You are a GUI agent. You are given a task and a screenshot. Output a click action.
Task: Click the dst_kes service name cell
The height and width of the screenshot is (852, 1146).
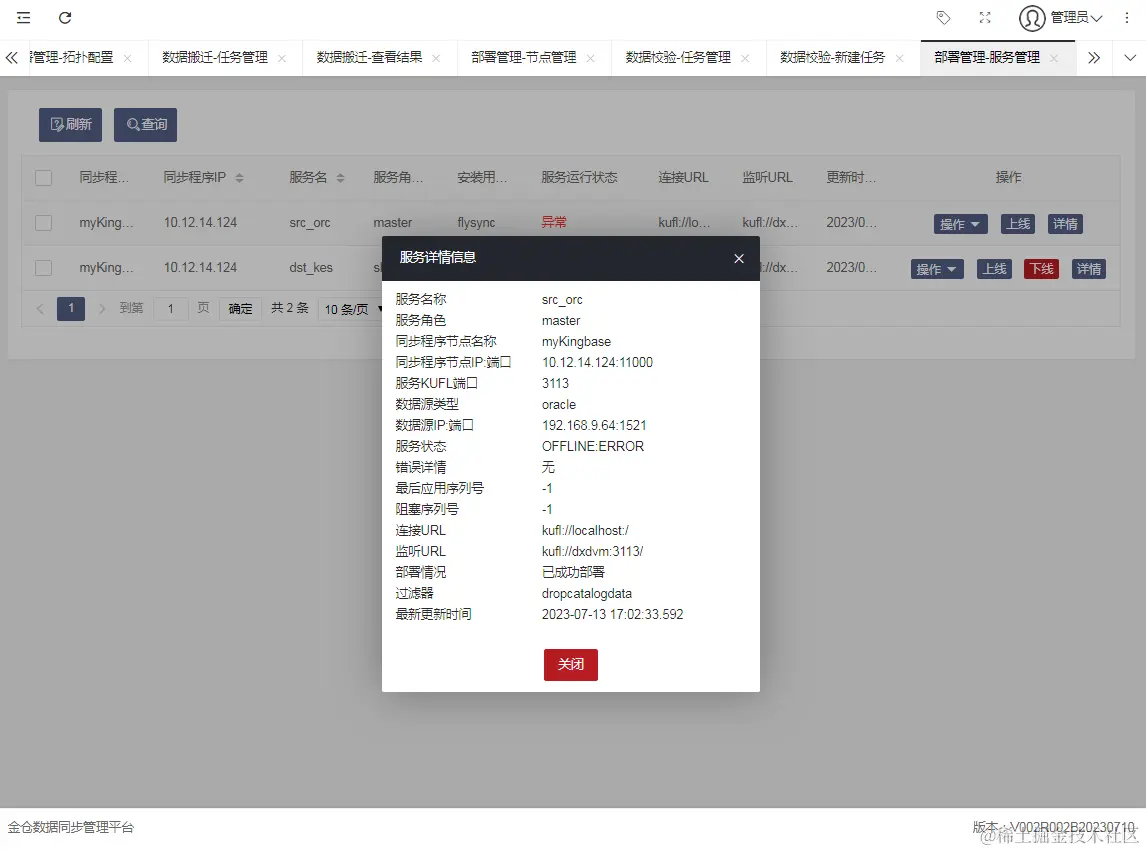311,268
